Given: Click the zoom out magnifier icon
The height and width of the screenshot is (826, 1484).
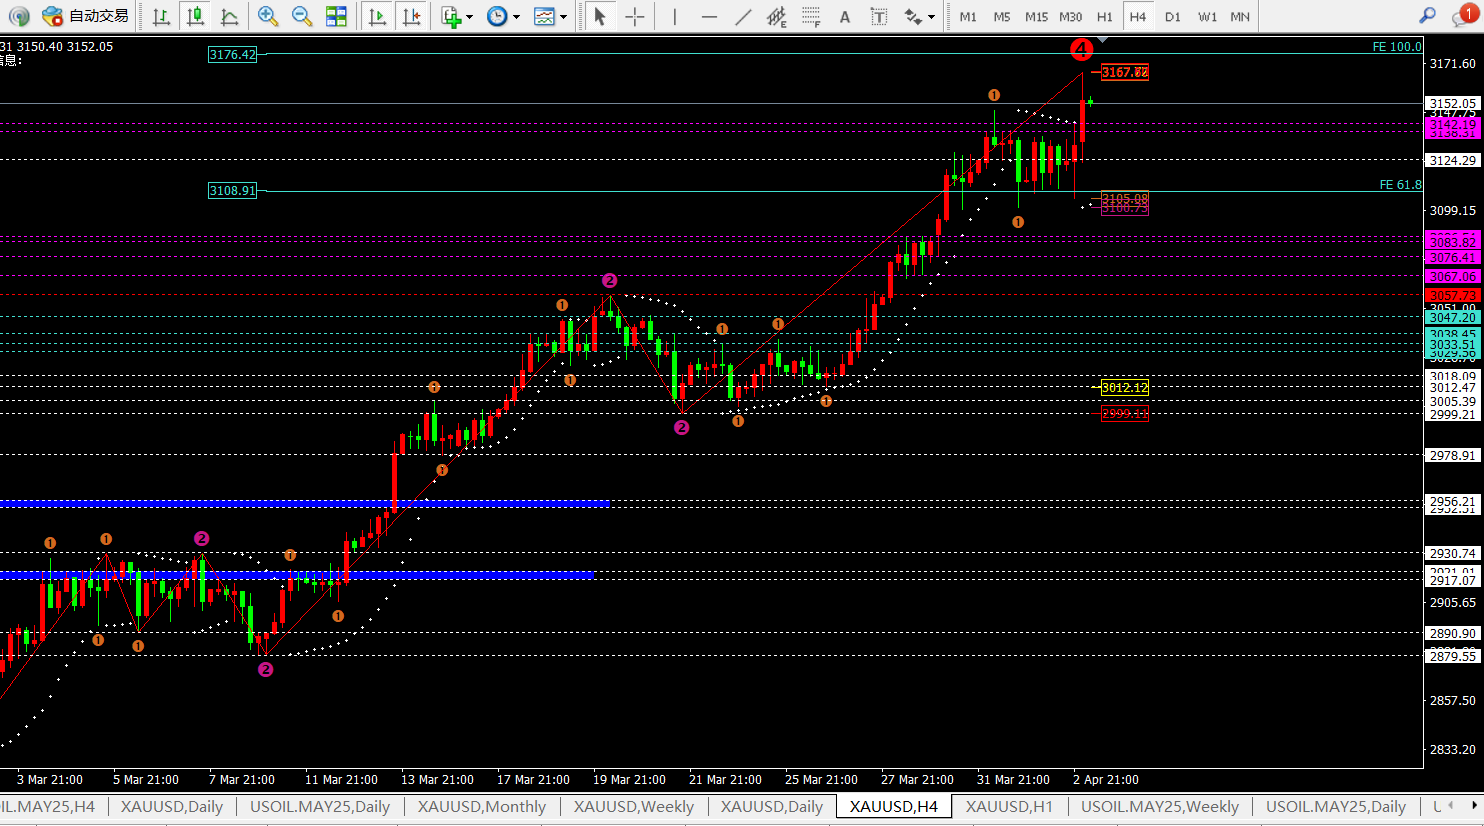Looking at the screenshot, I should [301, 16].
